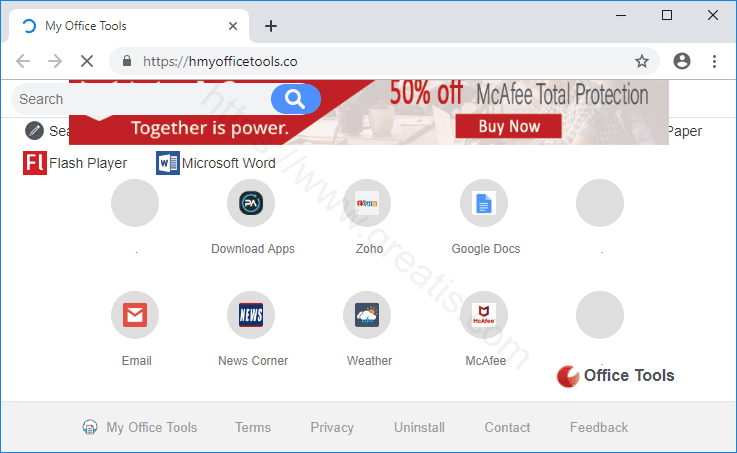Check the Weather shortcut icon
Viewport: 737px width, 453px height.
click(x=367, y=316)
